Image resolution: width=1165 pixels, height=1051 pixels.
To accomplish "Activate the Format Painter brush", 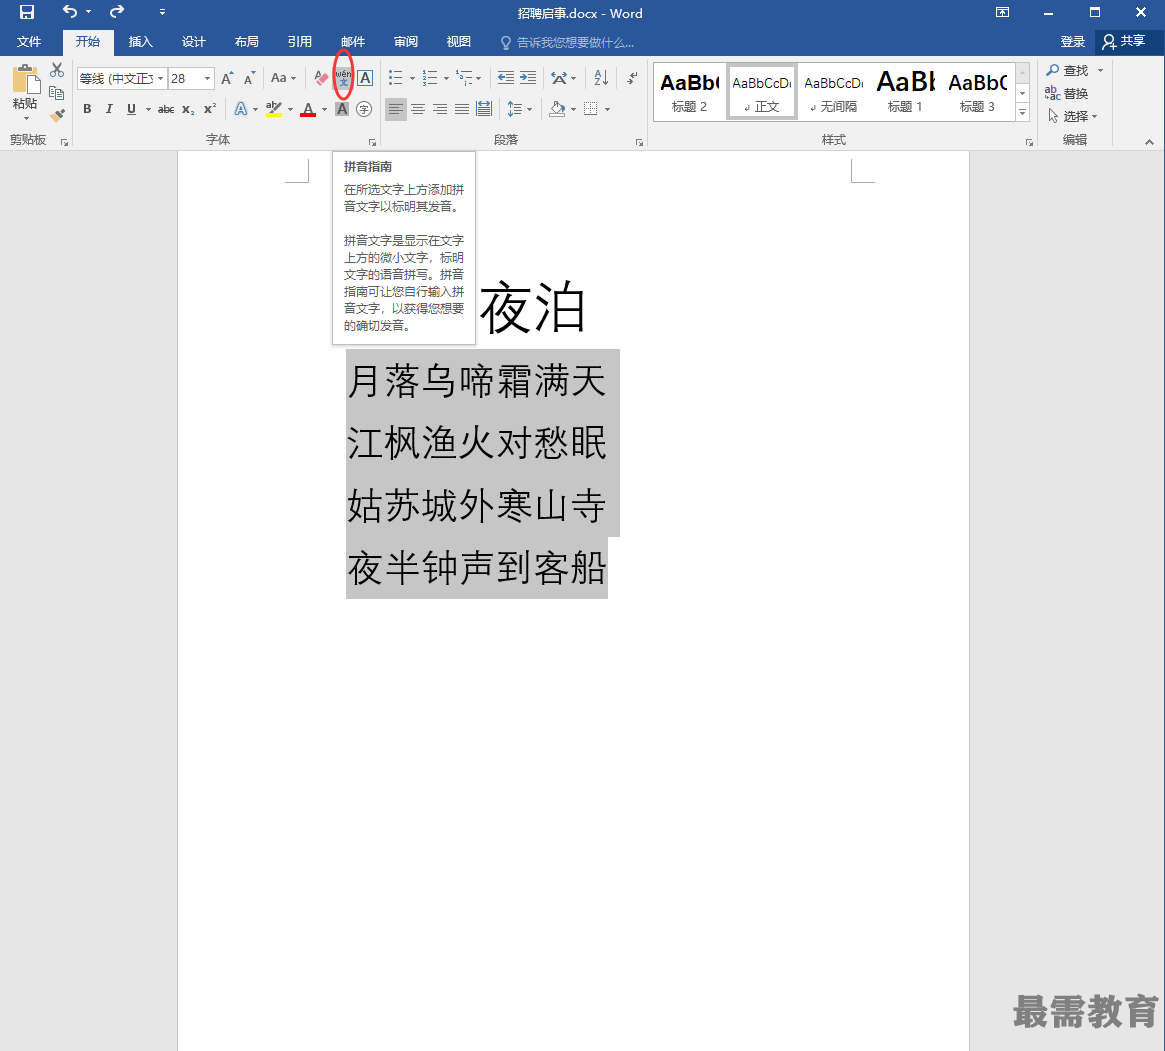I will [x=56, y=115].
